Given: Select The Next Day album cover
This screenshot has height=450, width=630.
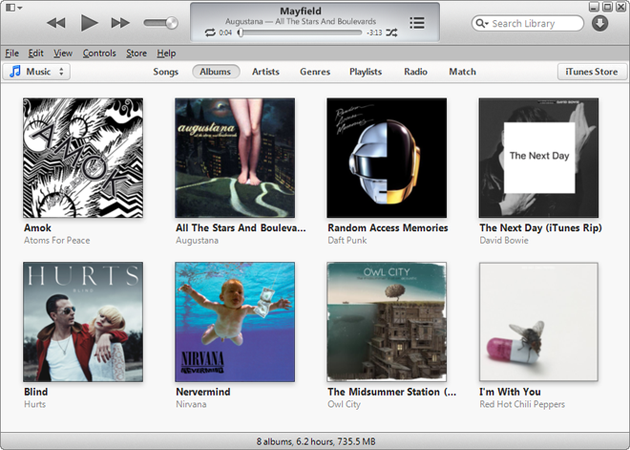Looking at the screenshot, I should (x=538, y=158).
